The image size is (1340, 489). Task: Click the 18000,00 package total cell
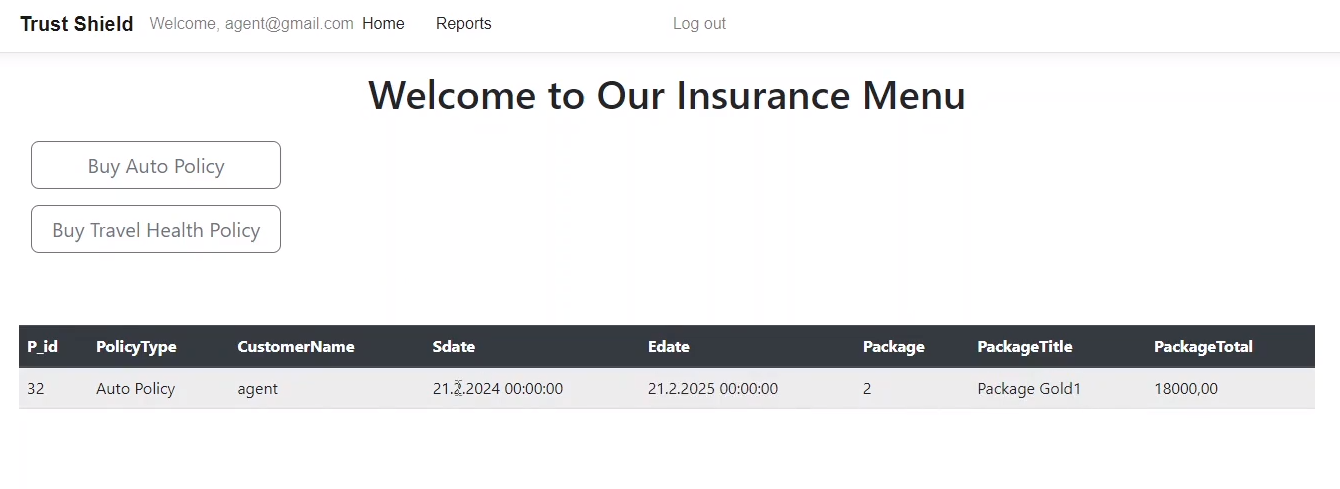pos(1186,389)
